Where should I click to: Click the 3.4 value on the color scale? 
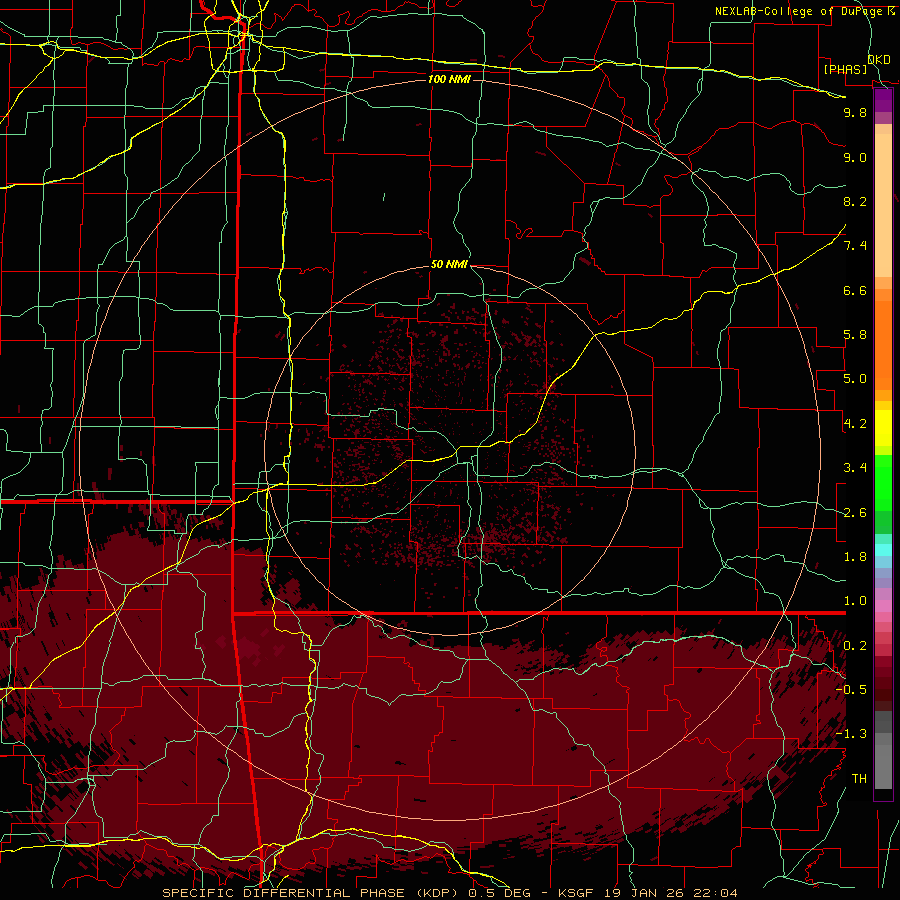(855, 468)
